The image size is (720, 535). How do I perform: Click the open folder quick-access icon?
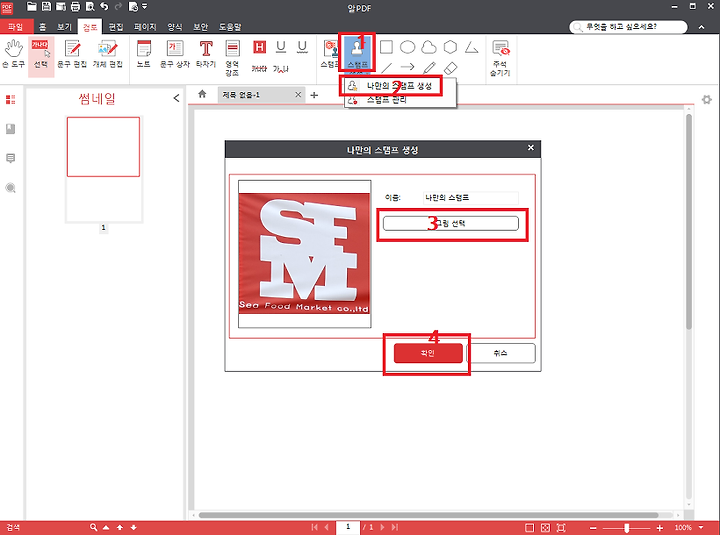coord(32,6)
